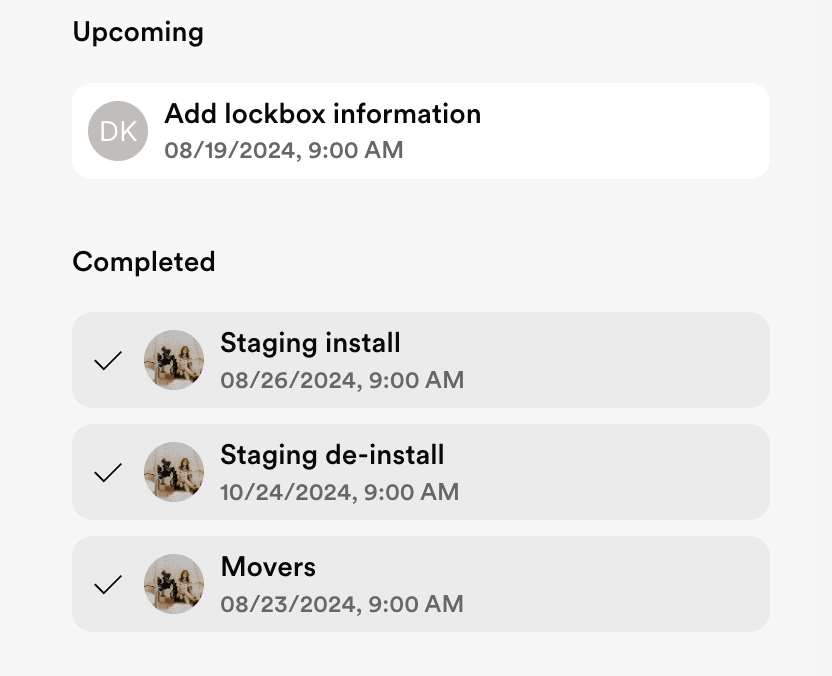Viewport: 832px width, 676px height.
Task: Open the Movers task title
Action: (268, 567)
